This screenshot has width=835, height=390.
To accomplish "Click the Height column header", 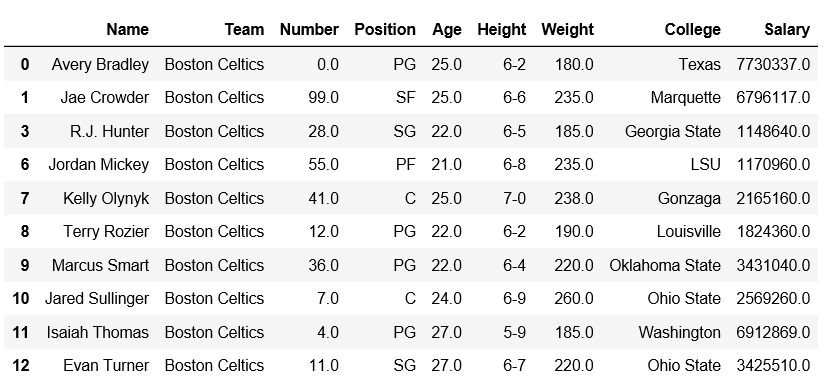I will (x=502, y=29).
